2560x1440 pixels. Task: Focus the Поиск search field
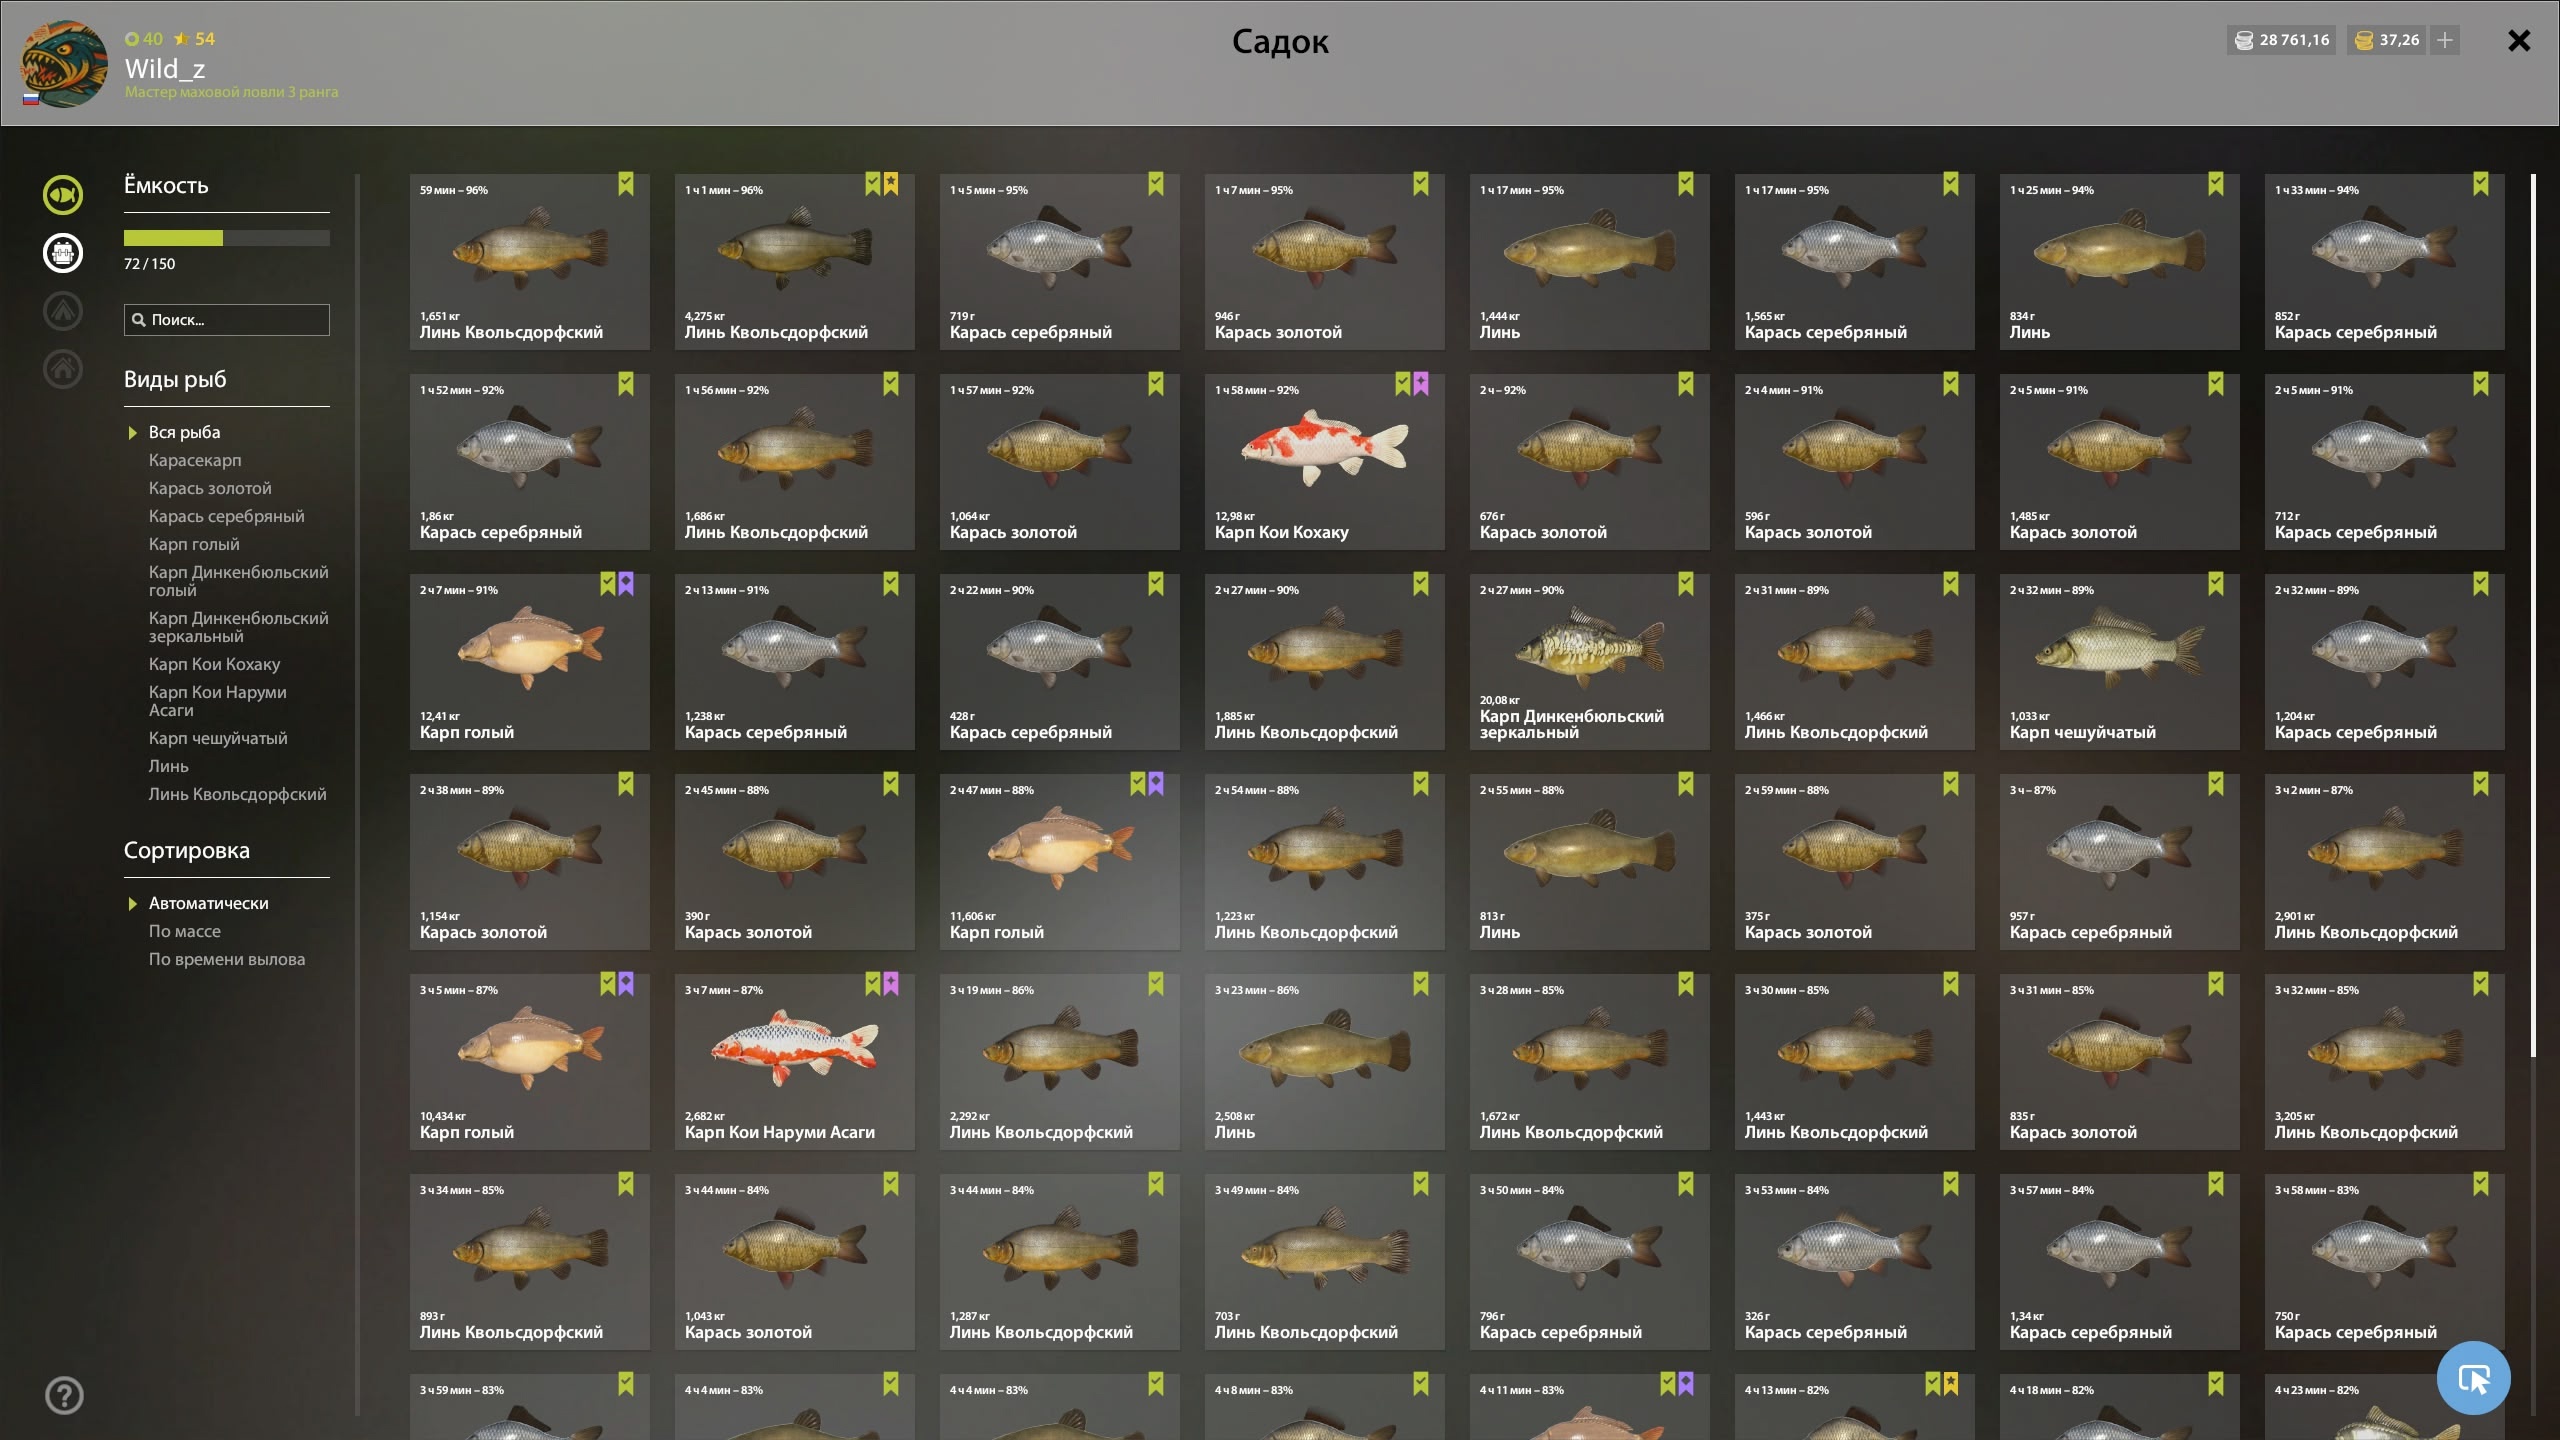(227, 320)
